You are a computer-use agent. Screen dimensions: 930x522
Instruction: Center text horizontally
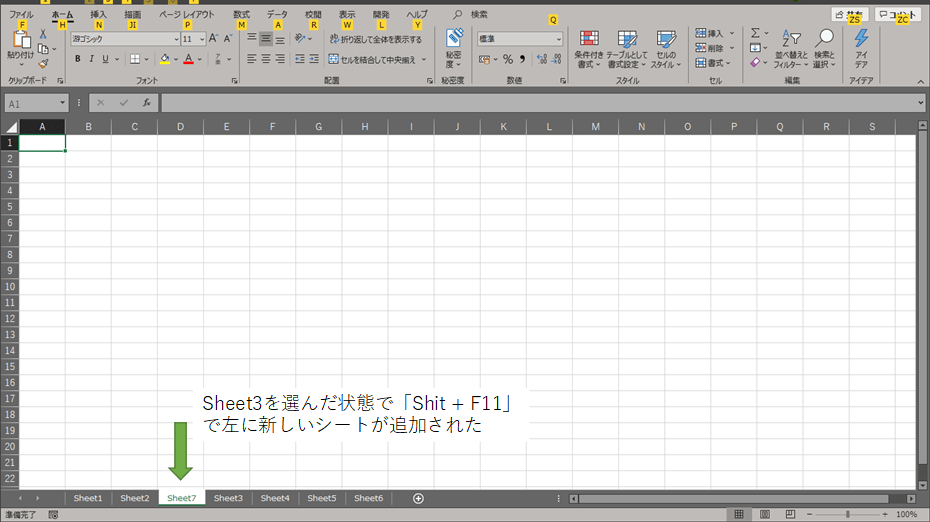(266, 59)
